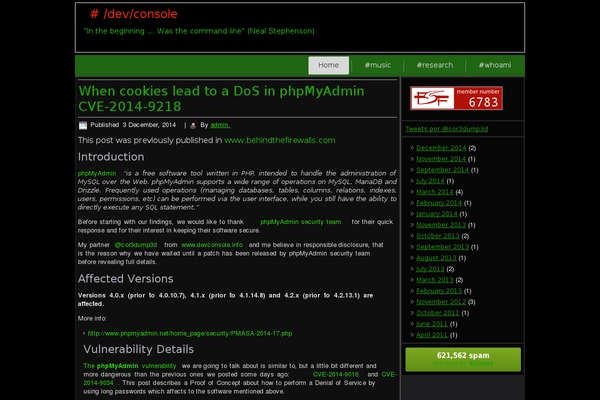Open the June 2011 archive
600x400 pixels.
(432, 324)
